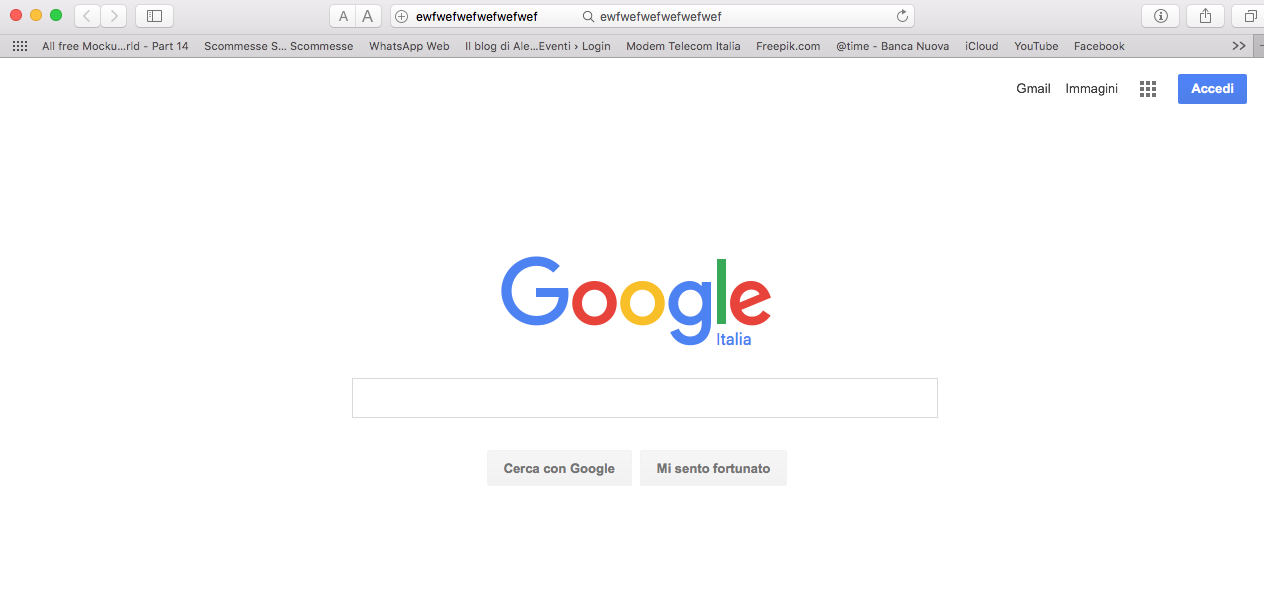Show all tabs overview icon
Image resolution: width=1264 pixels, height=596 pixels.
click(1250, 16)
